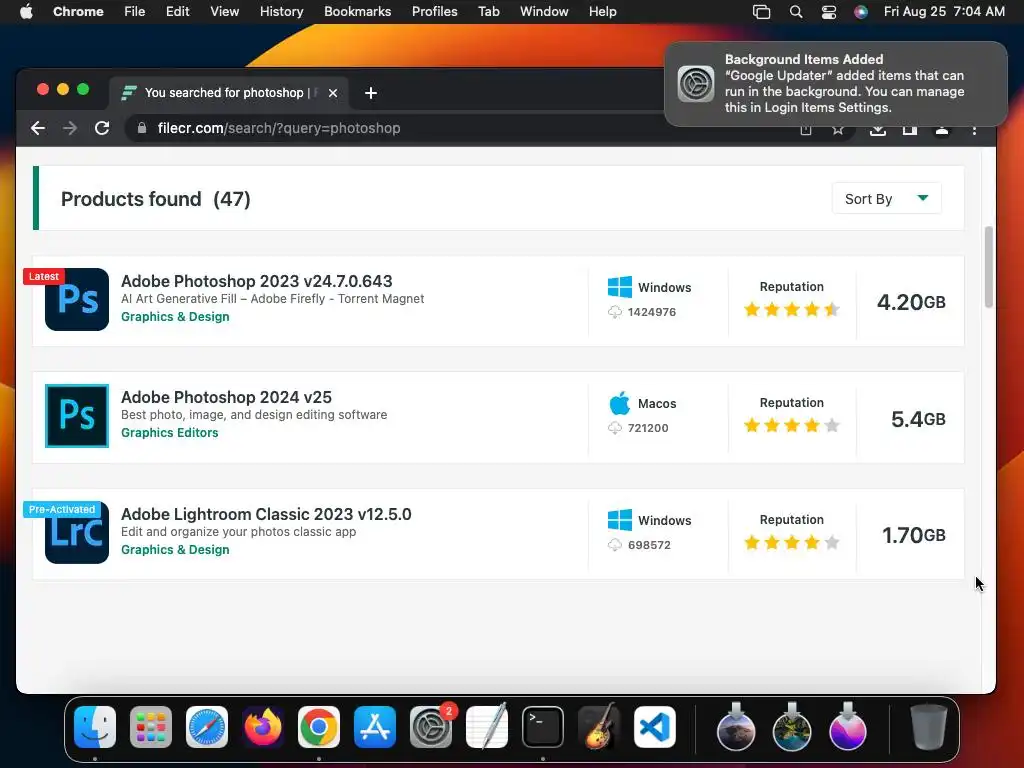Click the Lightroom Classic LrC icon
Screen dimensions: 1024x768
[77, 533]
